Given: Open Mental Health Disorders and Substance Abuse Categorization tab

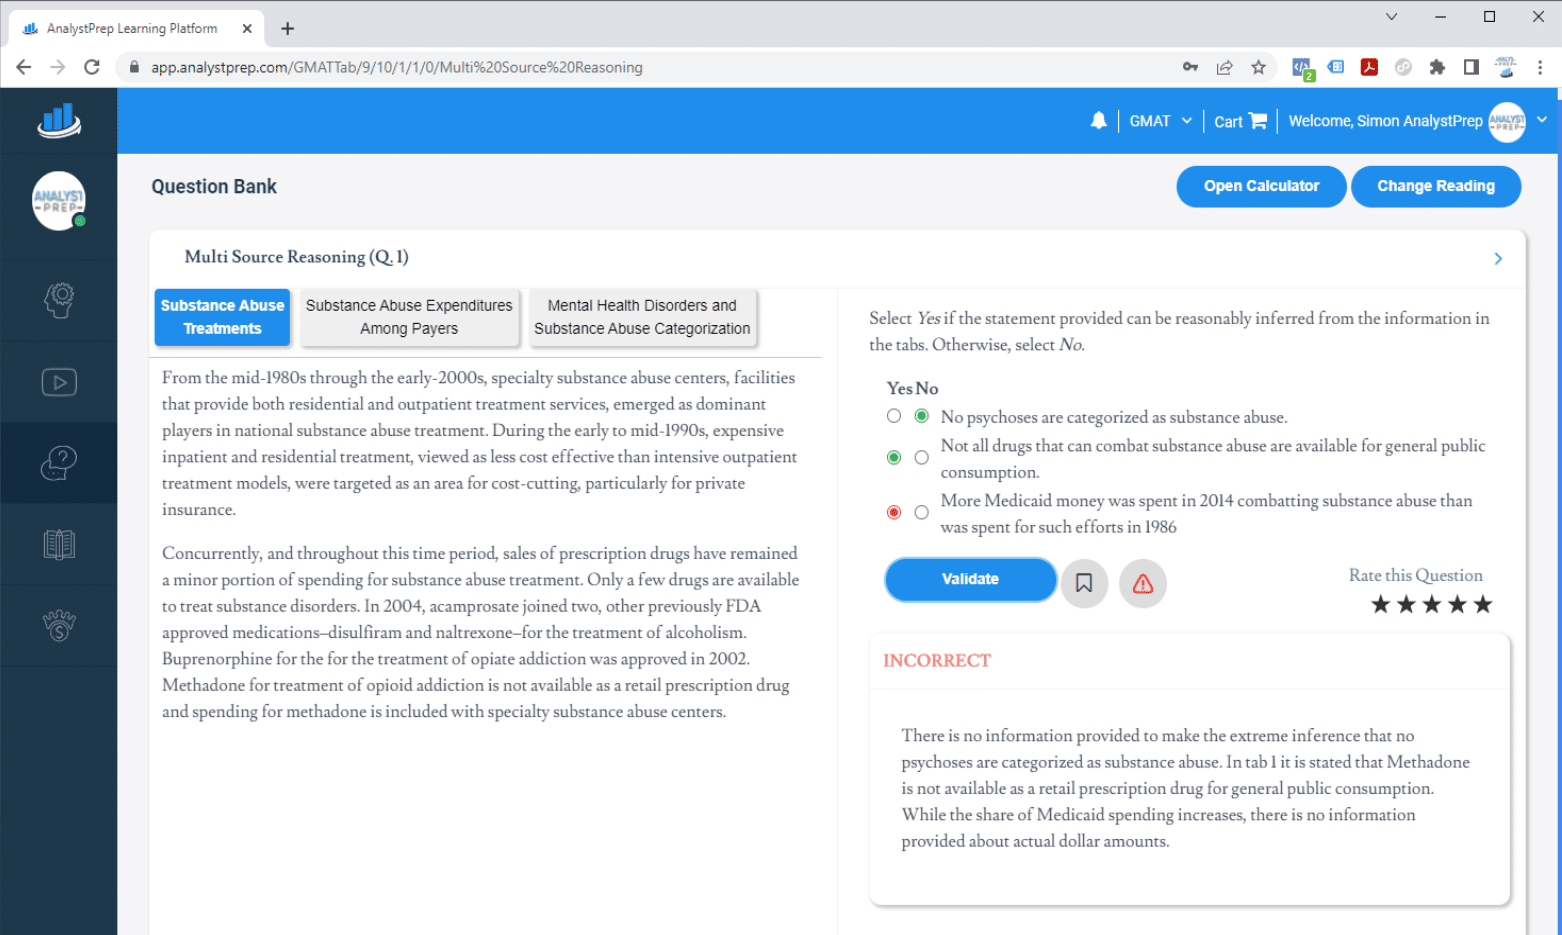Looking at the screenshot, I should point(641,317).
